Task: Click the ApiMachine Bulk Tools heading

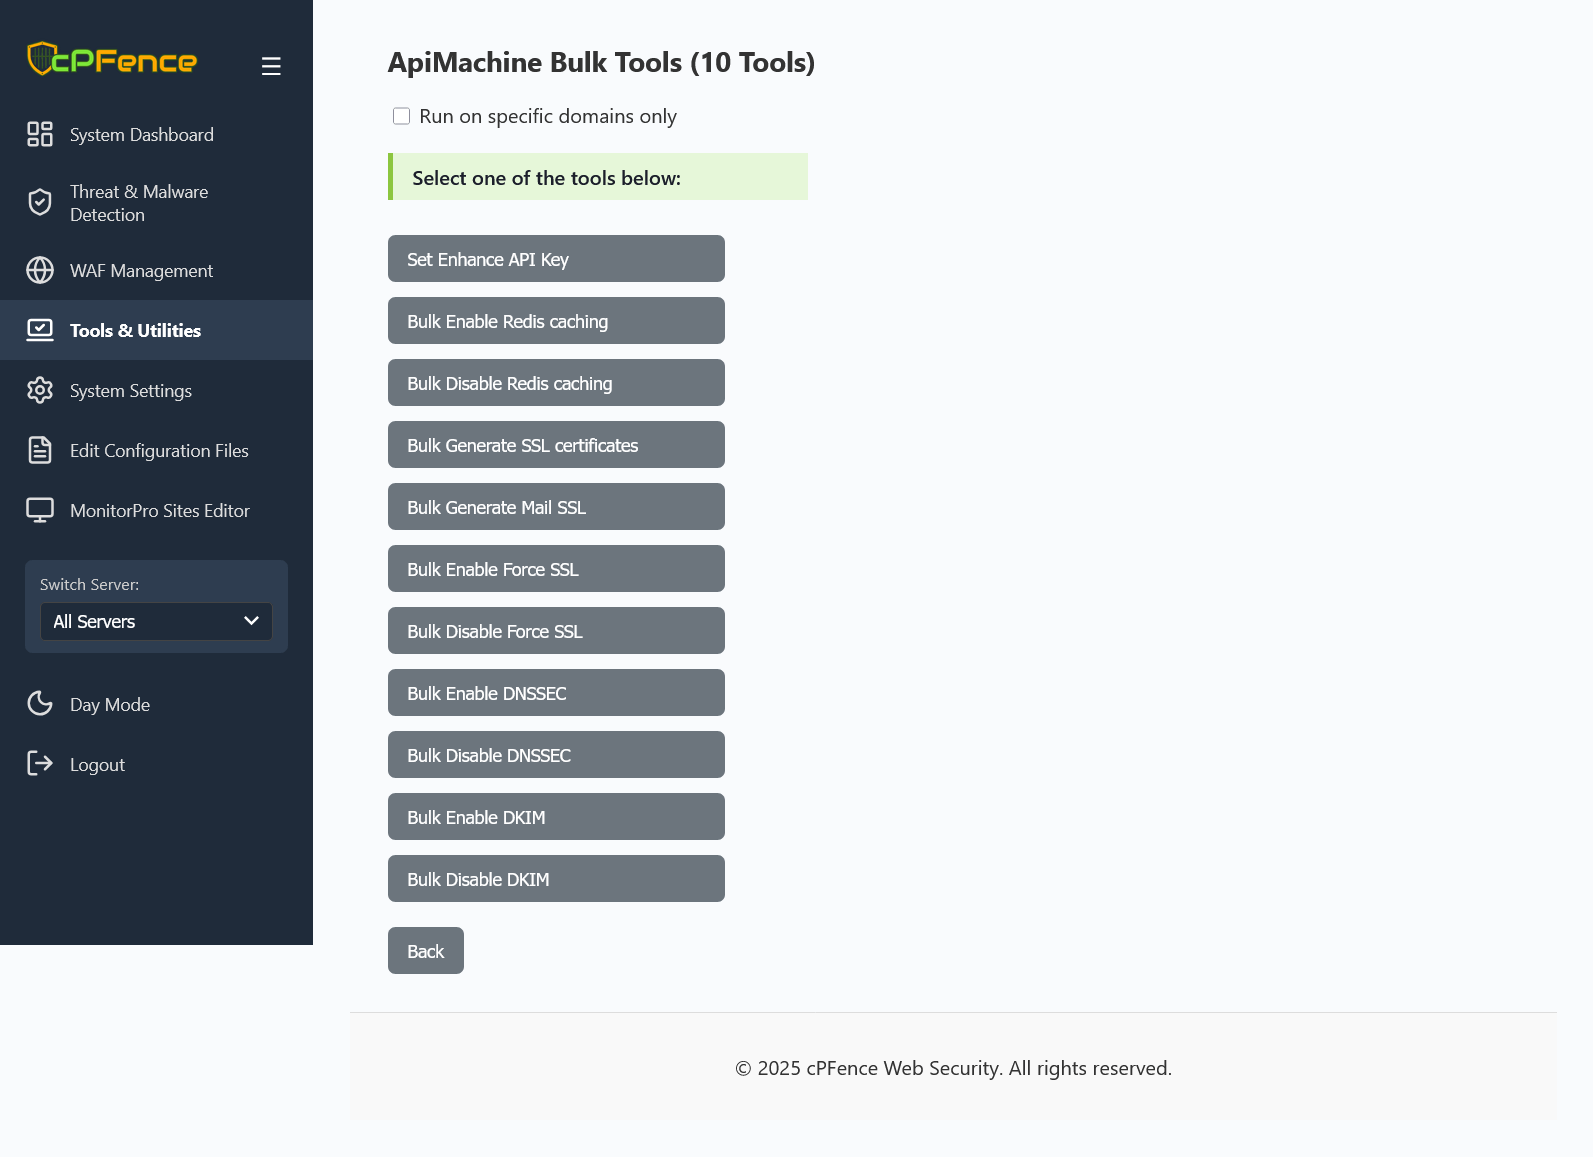Action: coord(601,62)
